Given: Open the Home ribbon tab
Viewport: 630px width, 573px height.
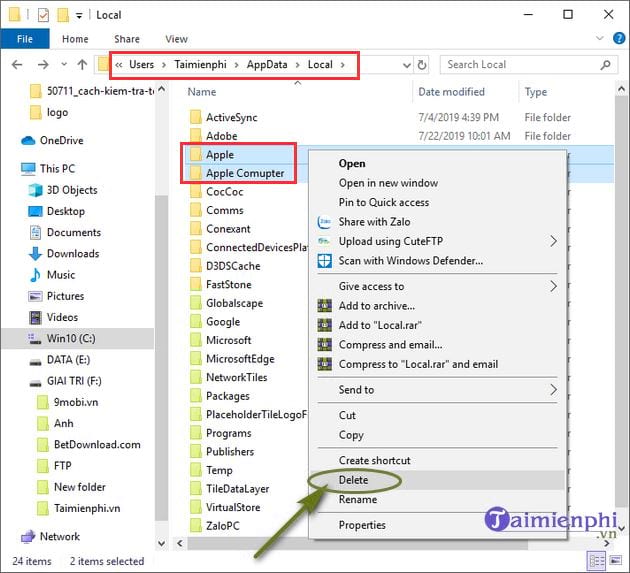Looking at the screenshot, I should pos(75,39).
